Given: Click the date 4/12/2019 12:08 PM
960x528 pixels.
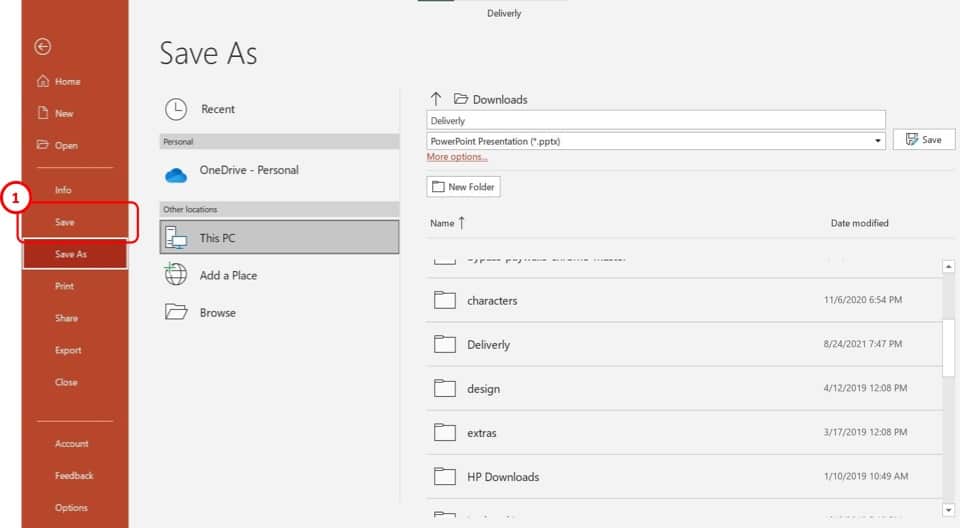Looking at the screenshot, I should (x=865, y=388).
